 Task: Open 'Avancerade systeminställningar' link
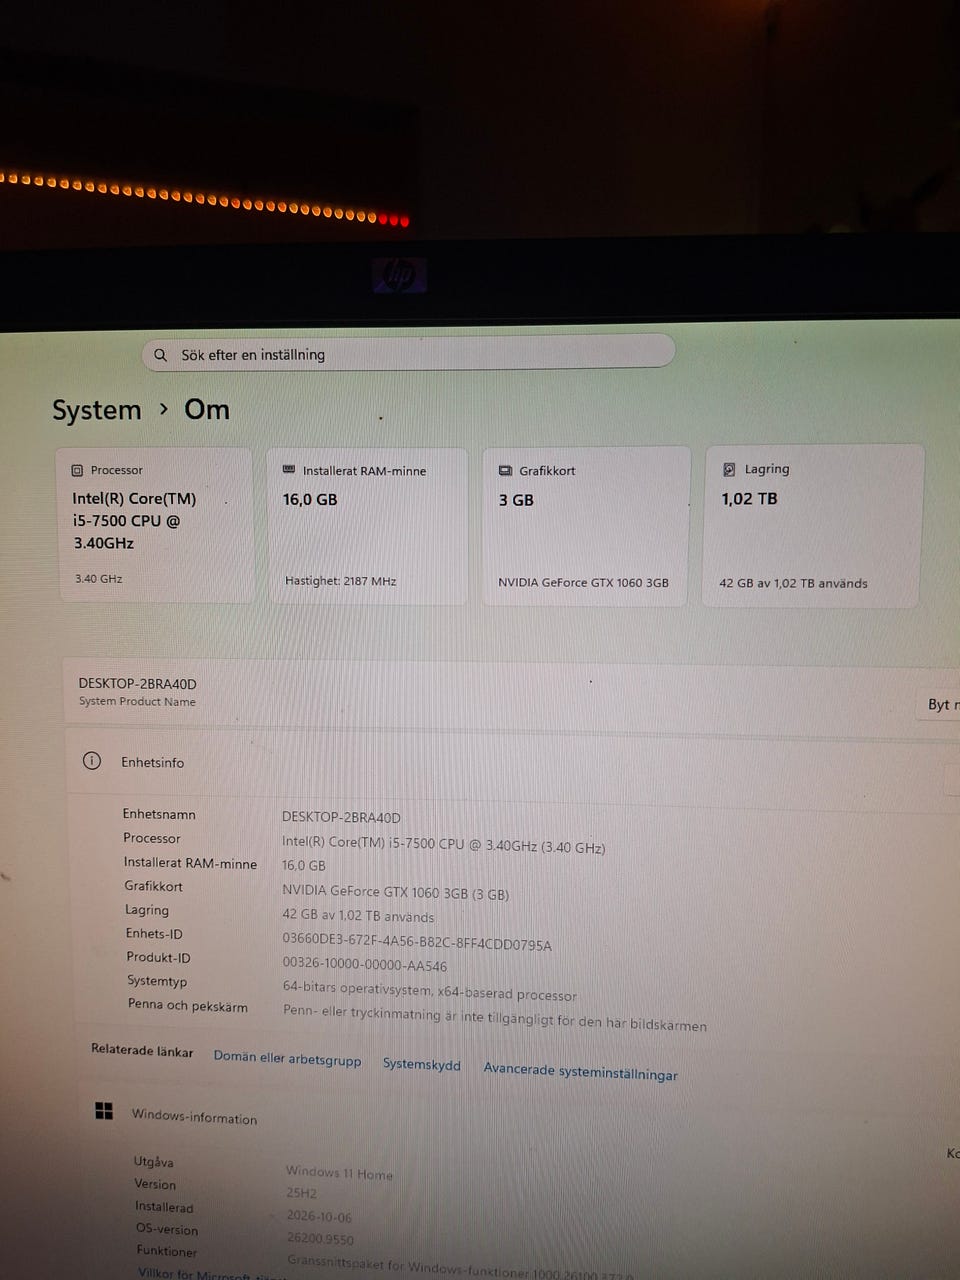pyautogui.click(x=581, y=1071)
